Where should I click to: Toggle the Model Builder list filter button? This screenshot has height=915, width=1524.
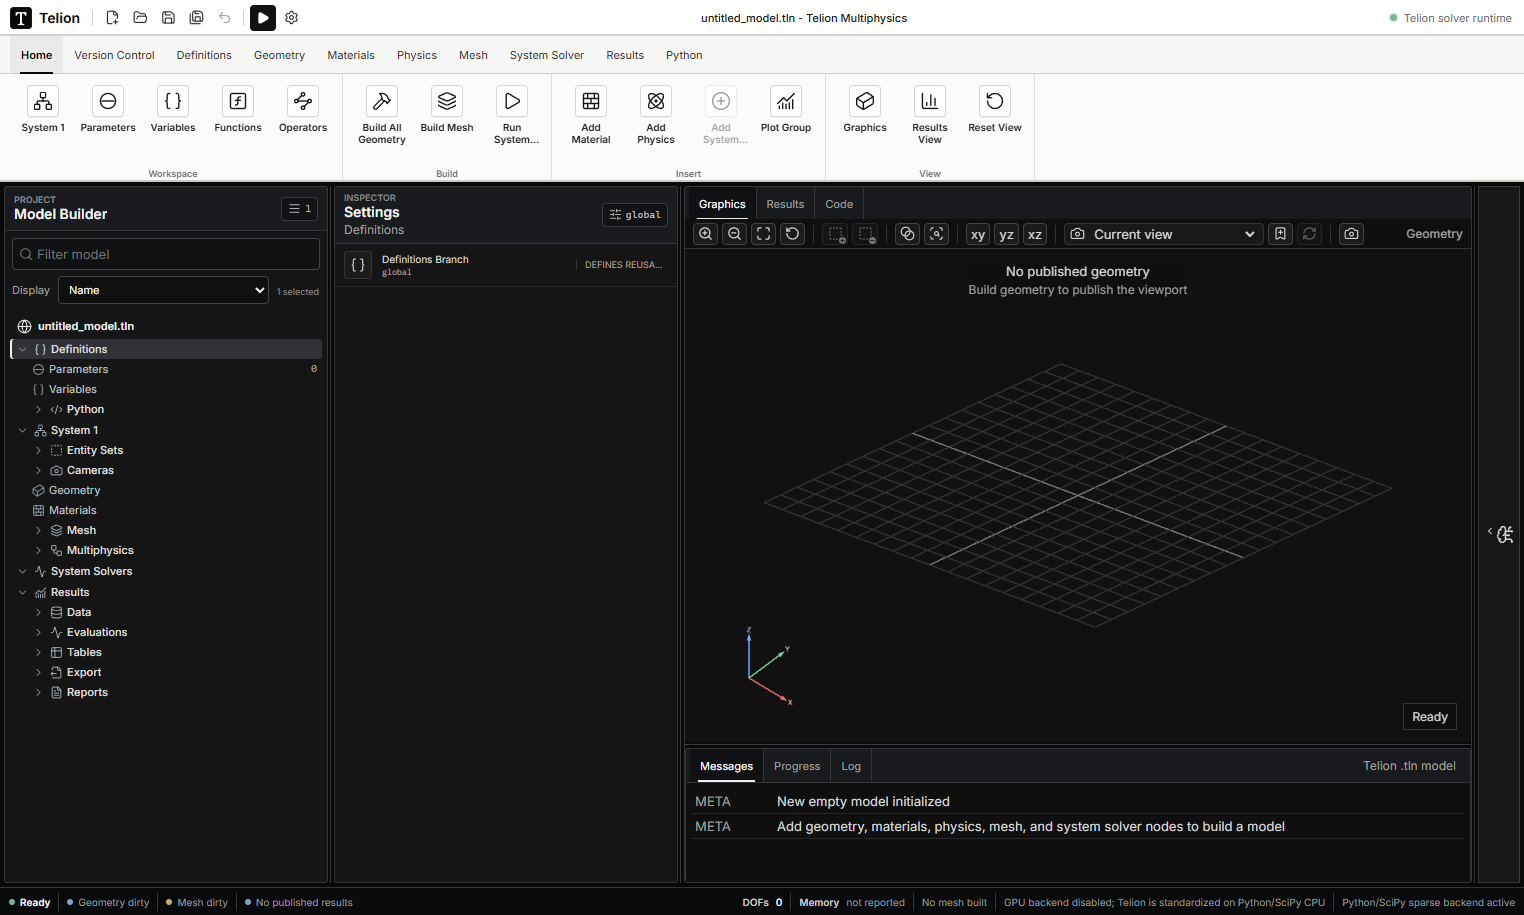300,209
